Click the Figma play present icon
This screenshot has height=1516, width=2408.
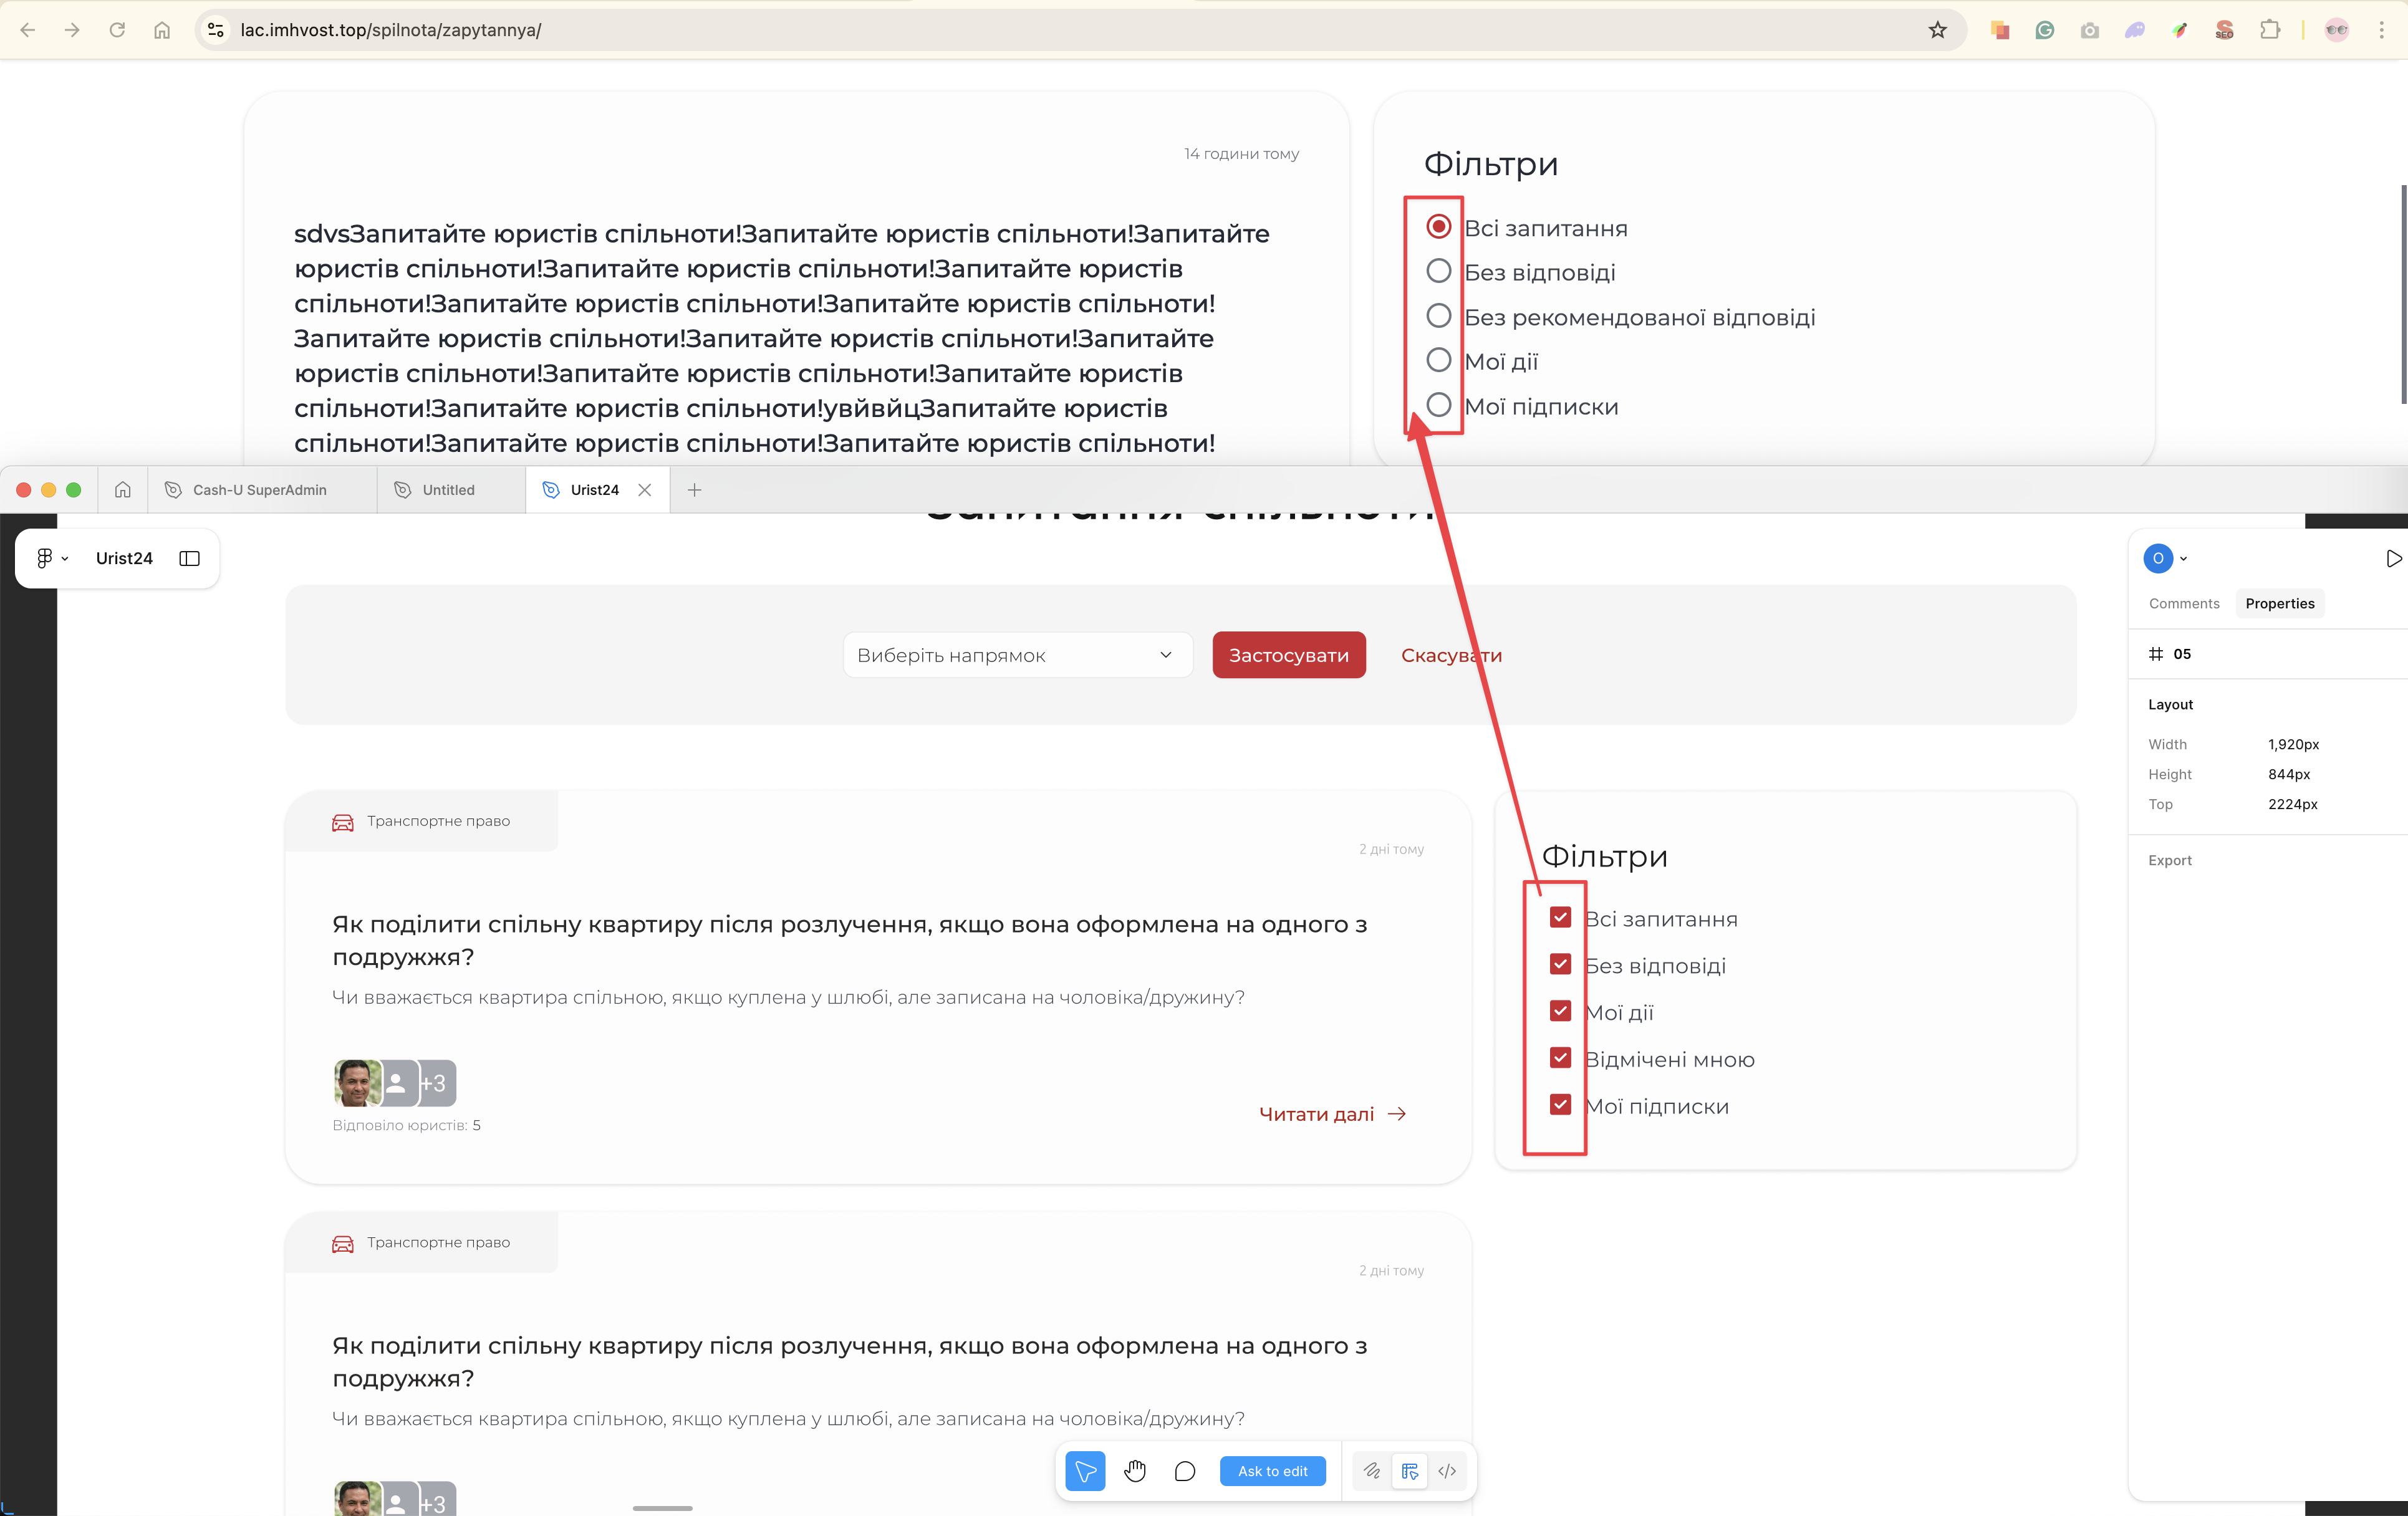pyautogui.click(x=2393, y=558)
